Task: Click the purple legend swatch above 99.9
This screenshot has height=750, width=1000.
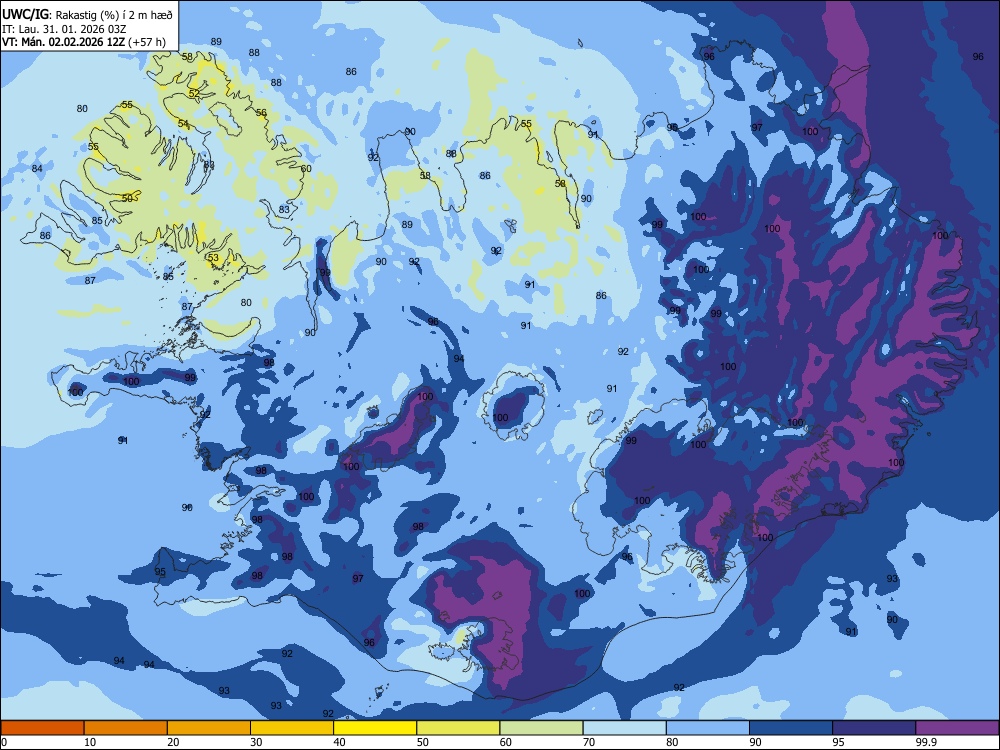Action: coord(957,728)
